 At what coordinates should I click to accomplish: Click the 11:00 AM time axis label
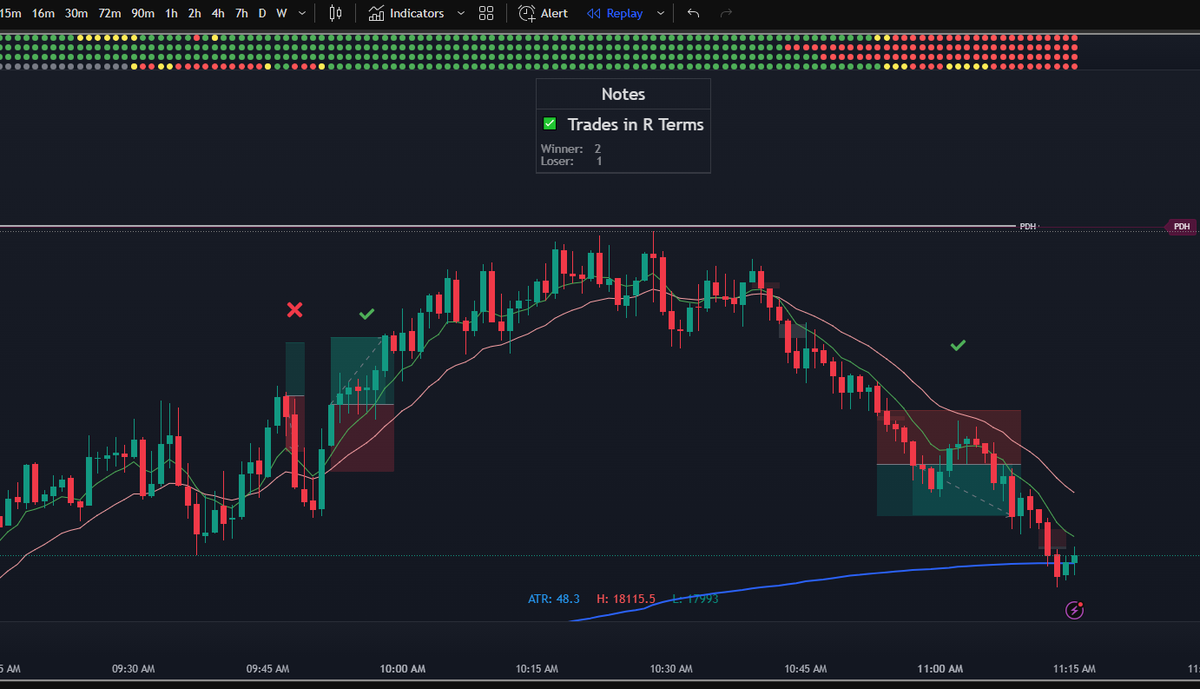click(x=939, y=668)
